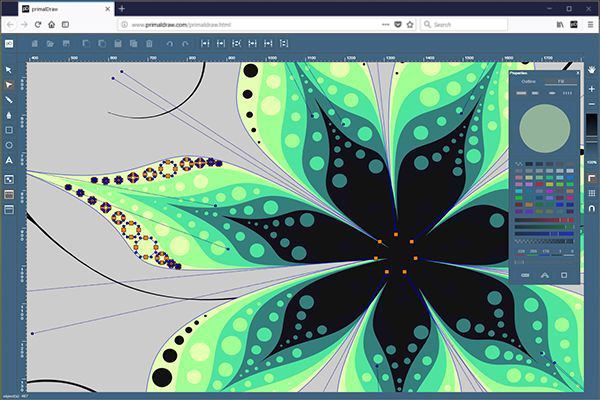
Task: Select the hand pan tool
Action: 592,70
